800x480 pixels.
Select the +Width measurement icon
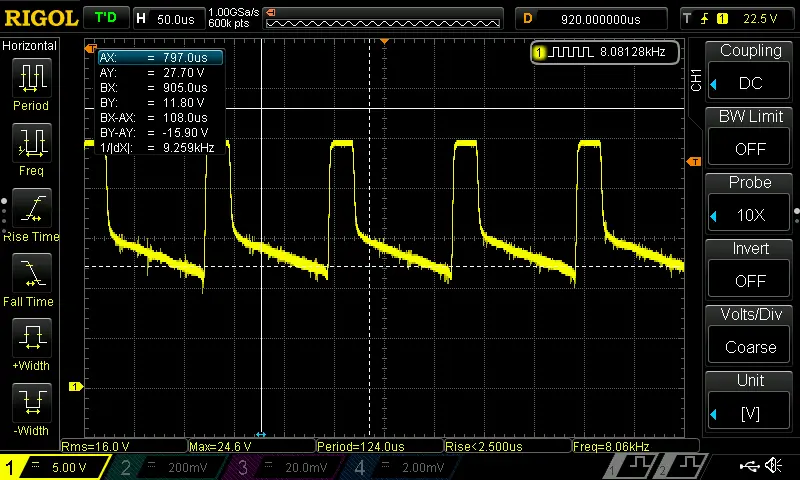coord(32,338)
